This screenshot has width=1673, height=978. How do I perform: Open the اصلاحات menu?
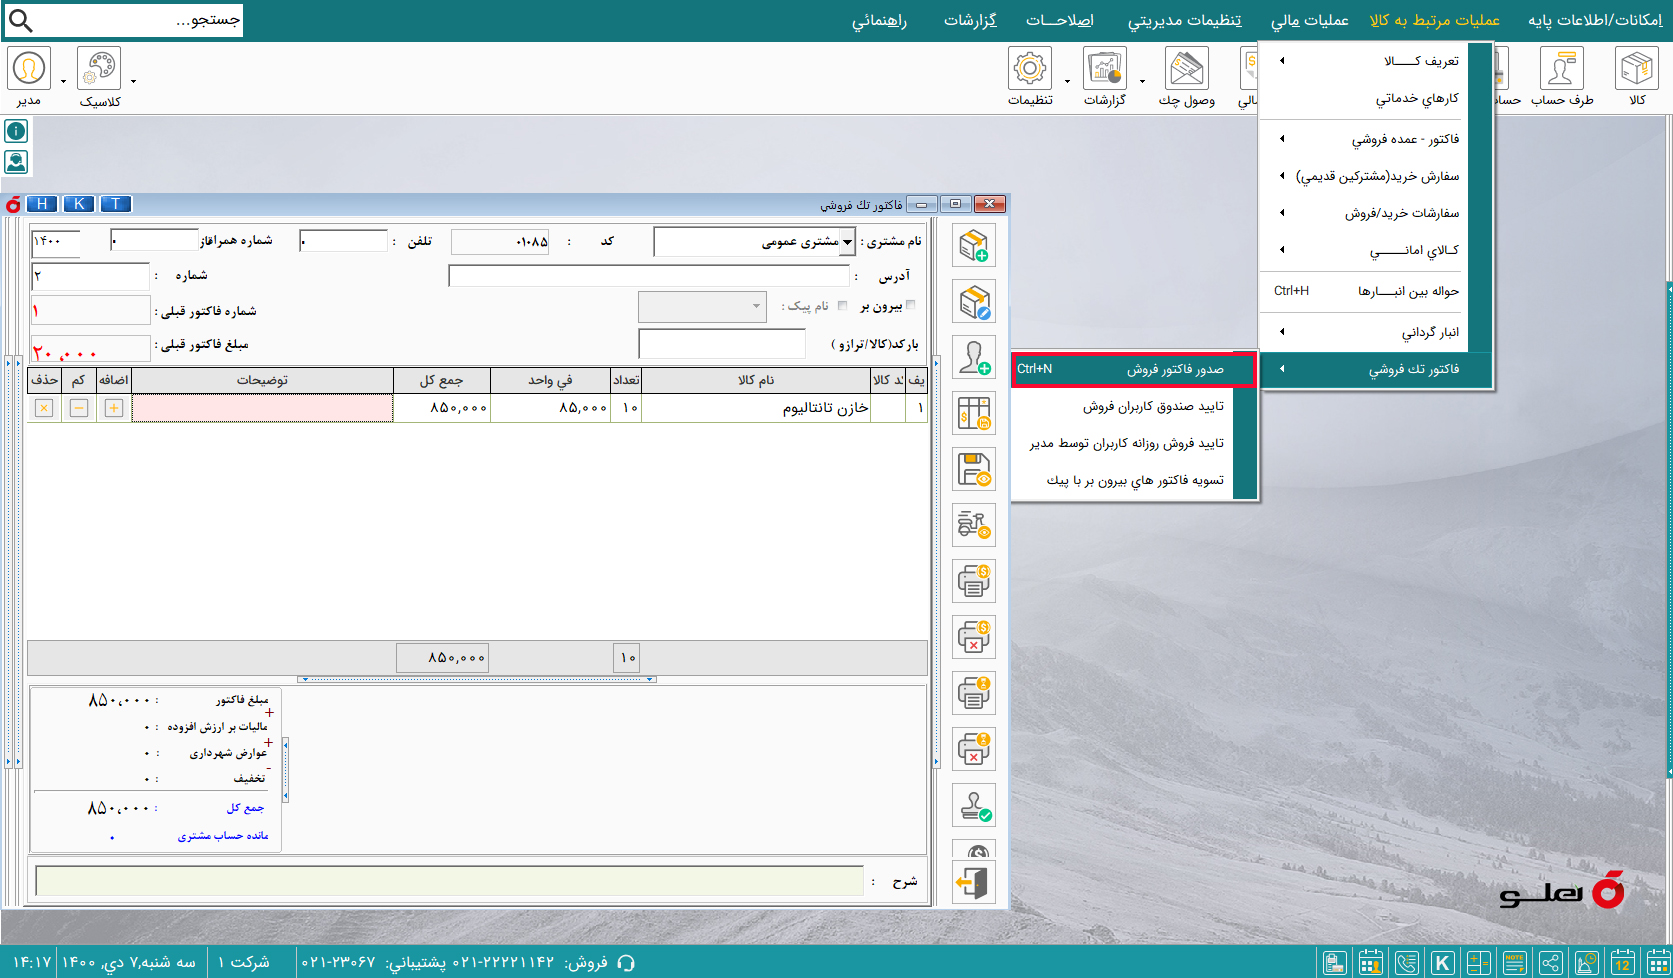[1060, 20]
